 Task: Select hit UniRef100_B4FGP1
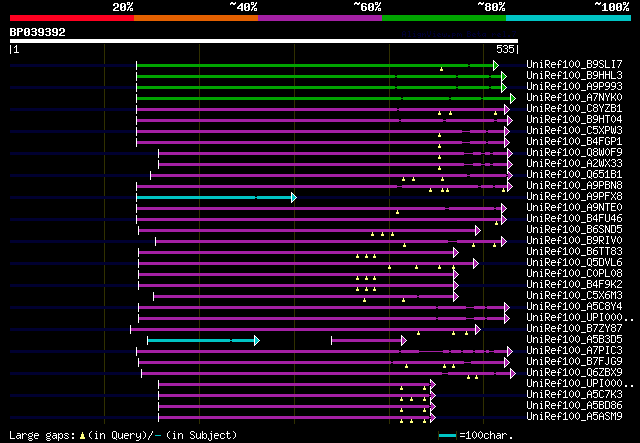[574, 142]
